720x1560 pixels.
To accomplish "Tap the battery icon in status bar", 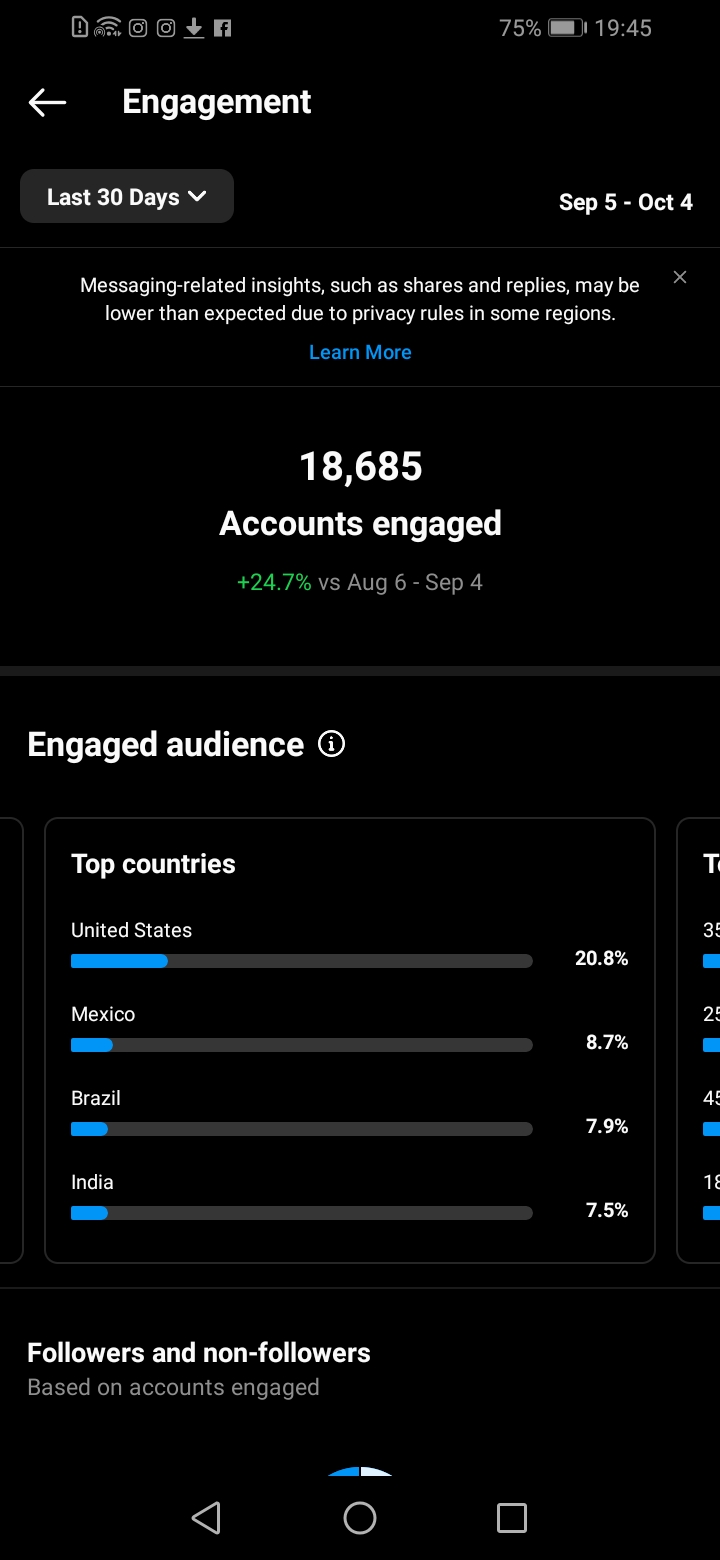I will point(567,28).
